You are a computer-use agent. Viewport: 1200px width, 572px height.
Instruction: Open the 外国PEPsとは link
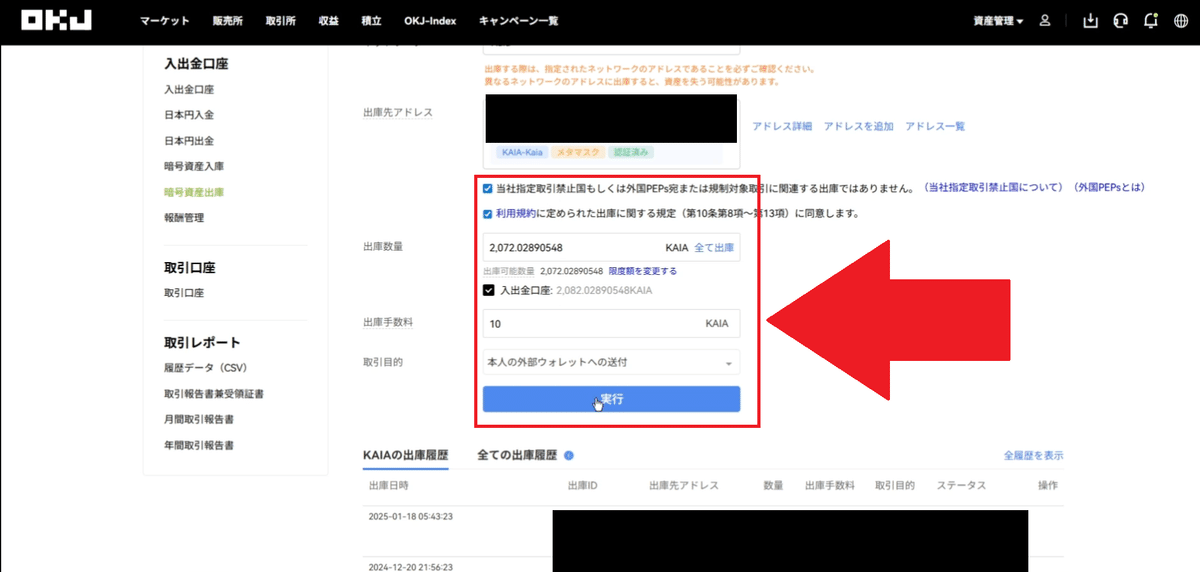click(x=1107, y=188)
